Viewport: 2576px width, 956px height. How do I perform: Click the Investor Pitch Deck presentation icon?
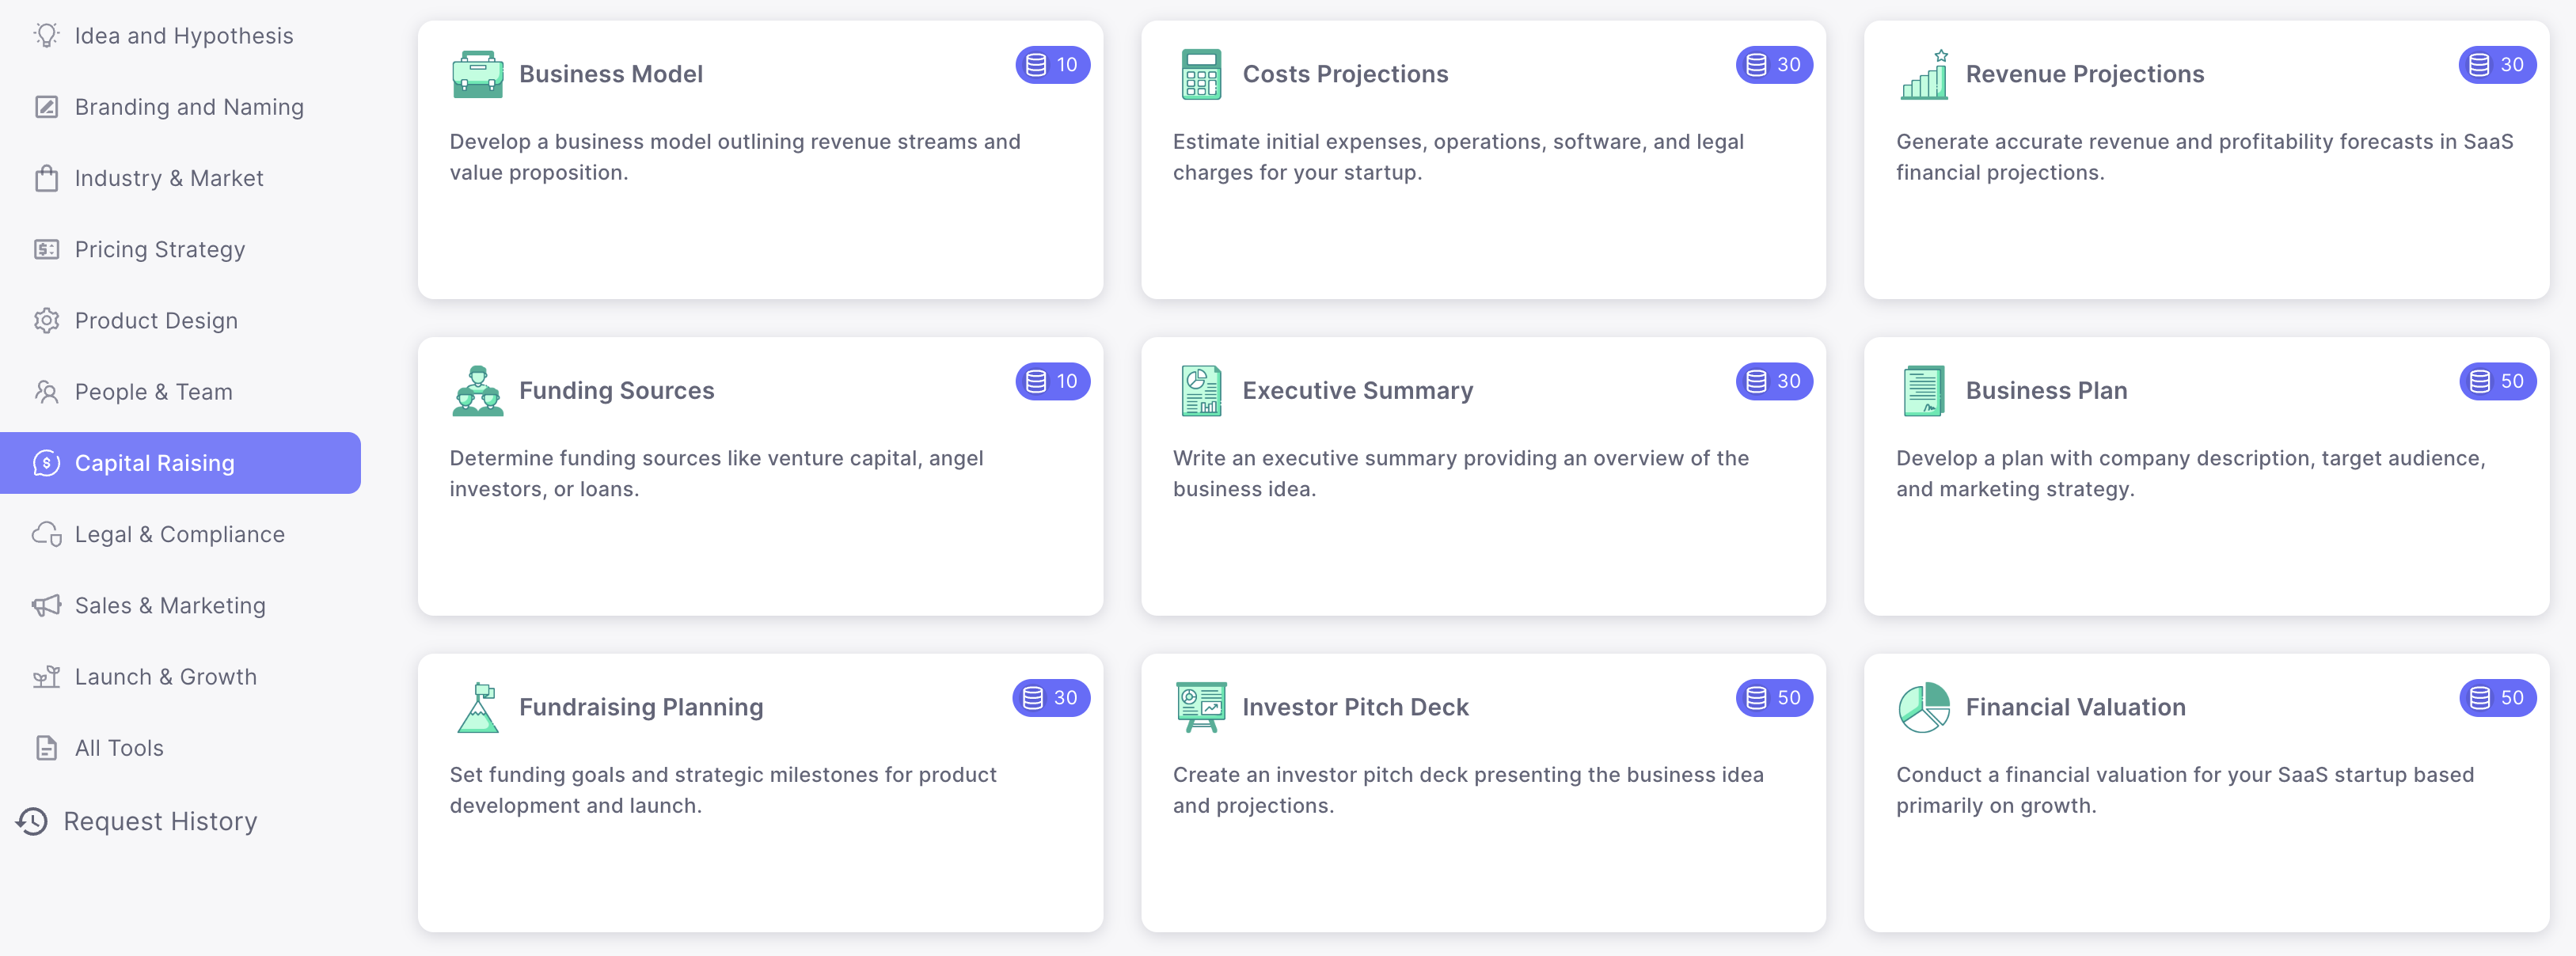tap(1200, 707)
